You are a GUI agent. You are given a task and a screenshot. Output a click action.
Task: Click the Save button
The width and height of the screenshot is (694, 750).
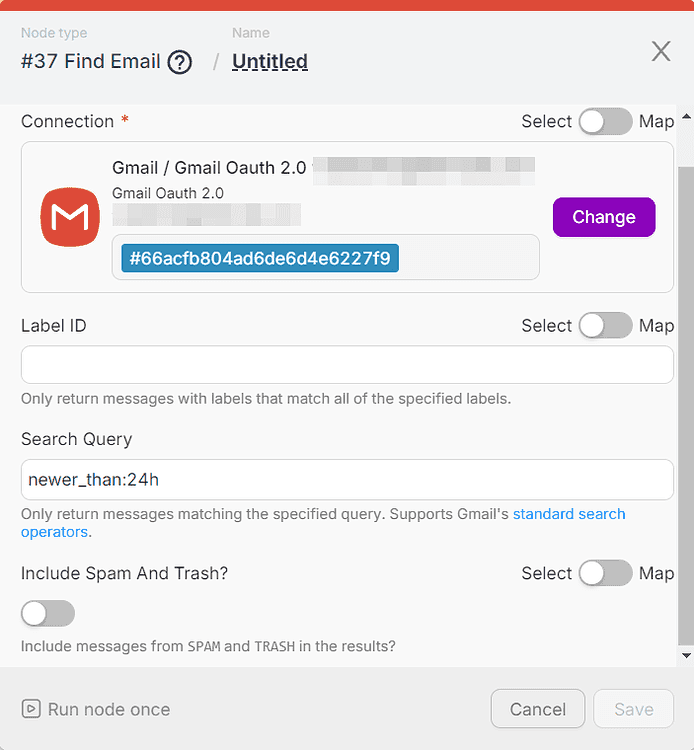tap(633, 709)
